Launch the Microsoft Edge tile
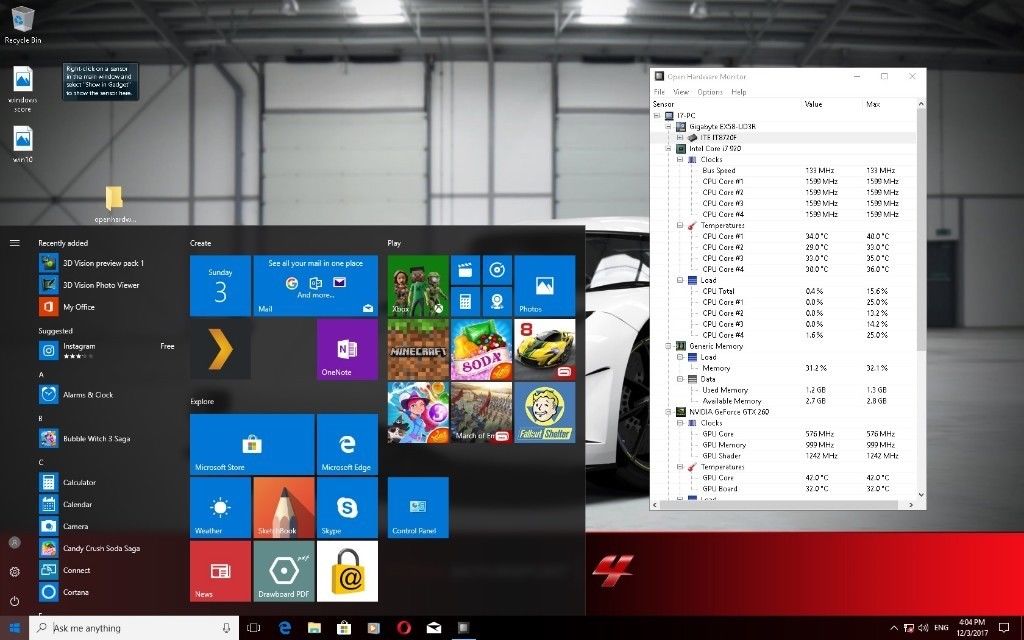 click(347, 444)
